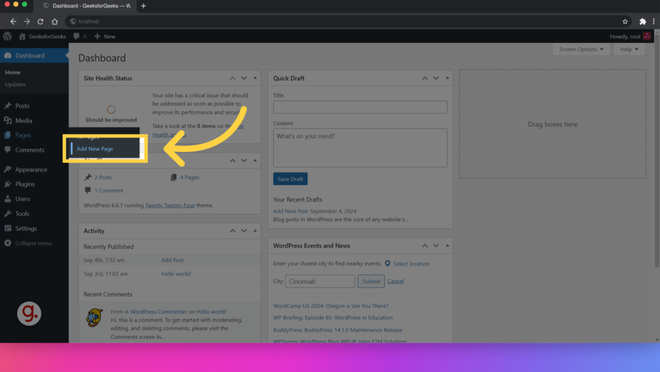Click the WordPress logo in admin bar

click(x=8, y=37)
